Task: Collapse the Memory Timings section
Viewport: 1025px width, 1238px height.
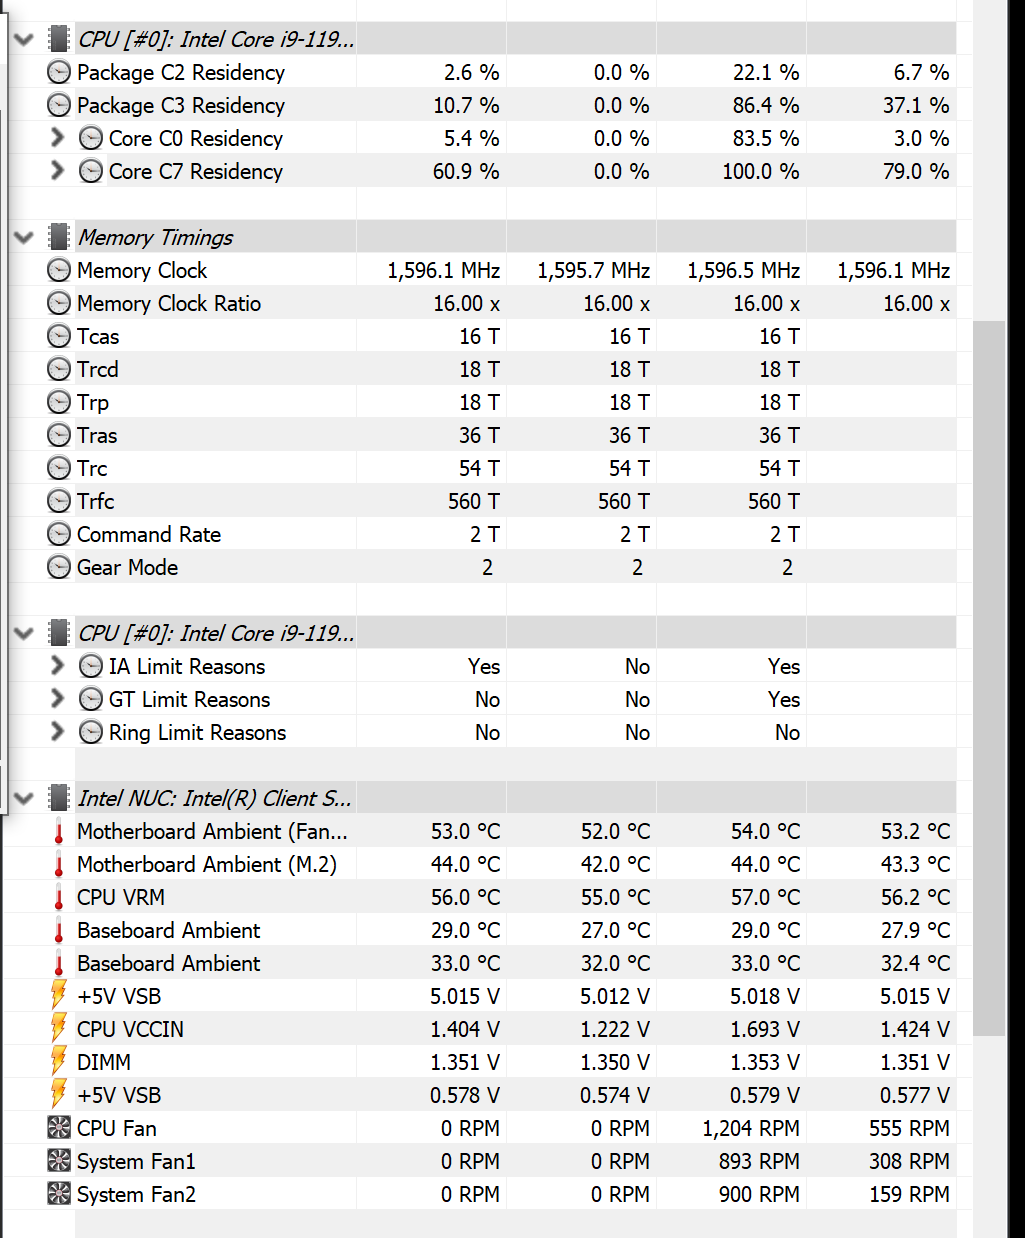Action: 24,238
